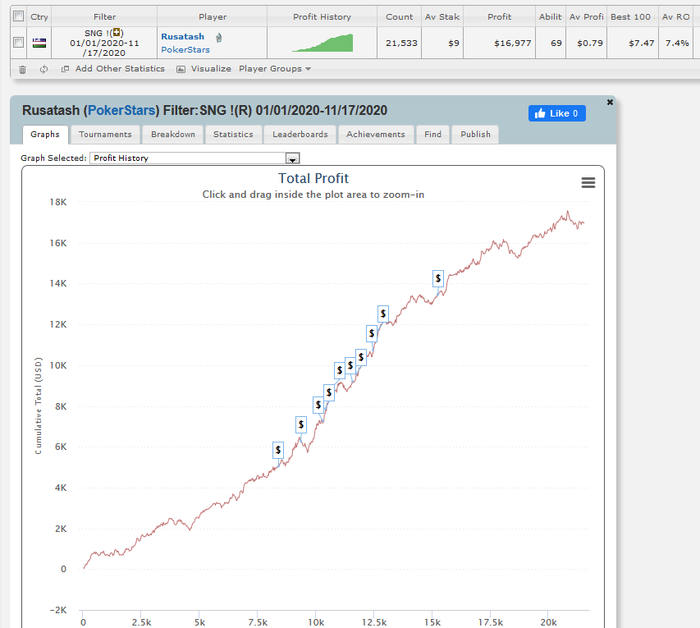This screenshot has width=700, height=628.
Task: Click the $ marker near 6K on the chart
Action: [x=278, y=450]
